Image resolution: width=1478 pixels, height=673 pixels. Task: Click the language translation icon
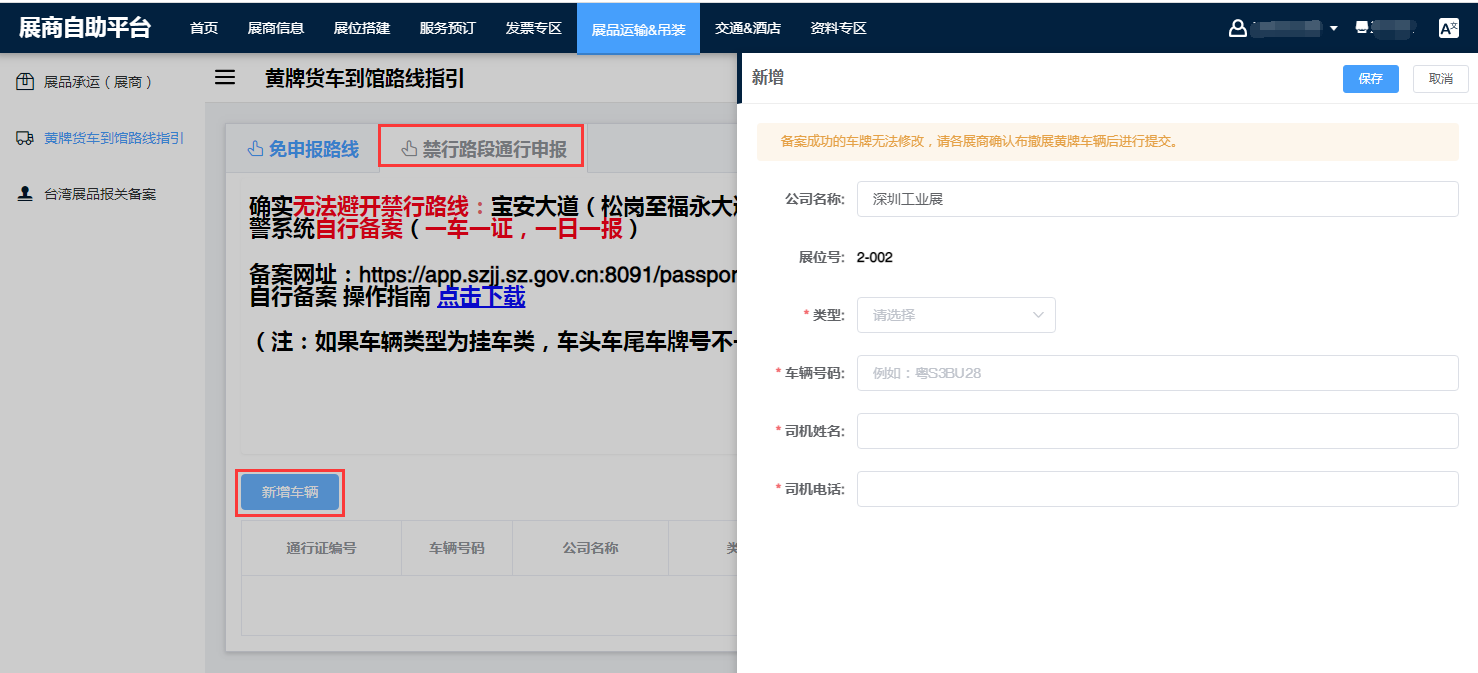point(1448,28)
